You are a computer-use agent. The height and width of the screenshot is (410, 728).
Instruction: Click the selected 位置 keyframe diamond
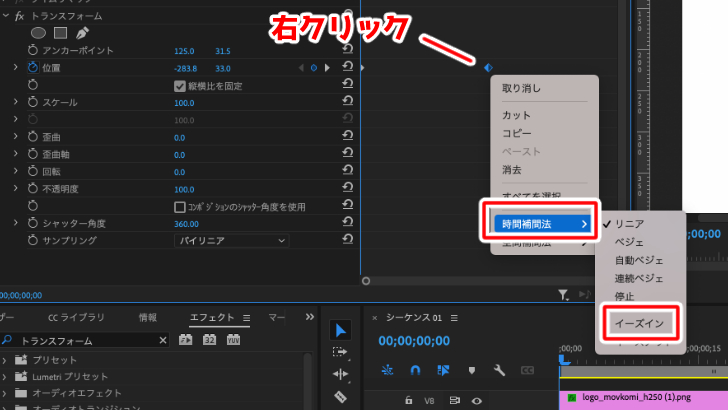[x=488, y=68]
